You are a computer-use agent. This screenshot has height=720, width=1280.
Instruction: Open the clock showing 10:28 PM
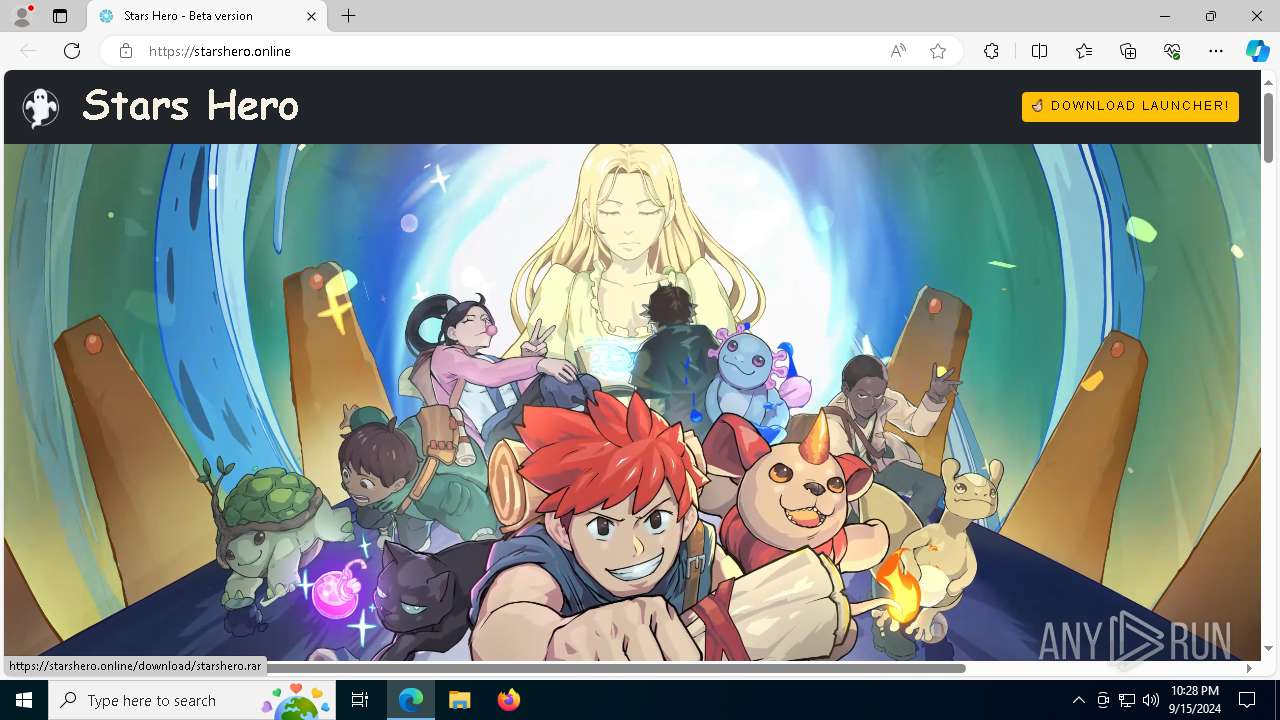tap(1194, 700)
